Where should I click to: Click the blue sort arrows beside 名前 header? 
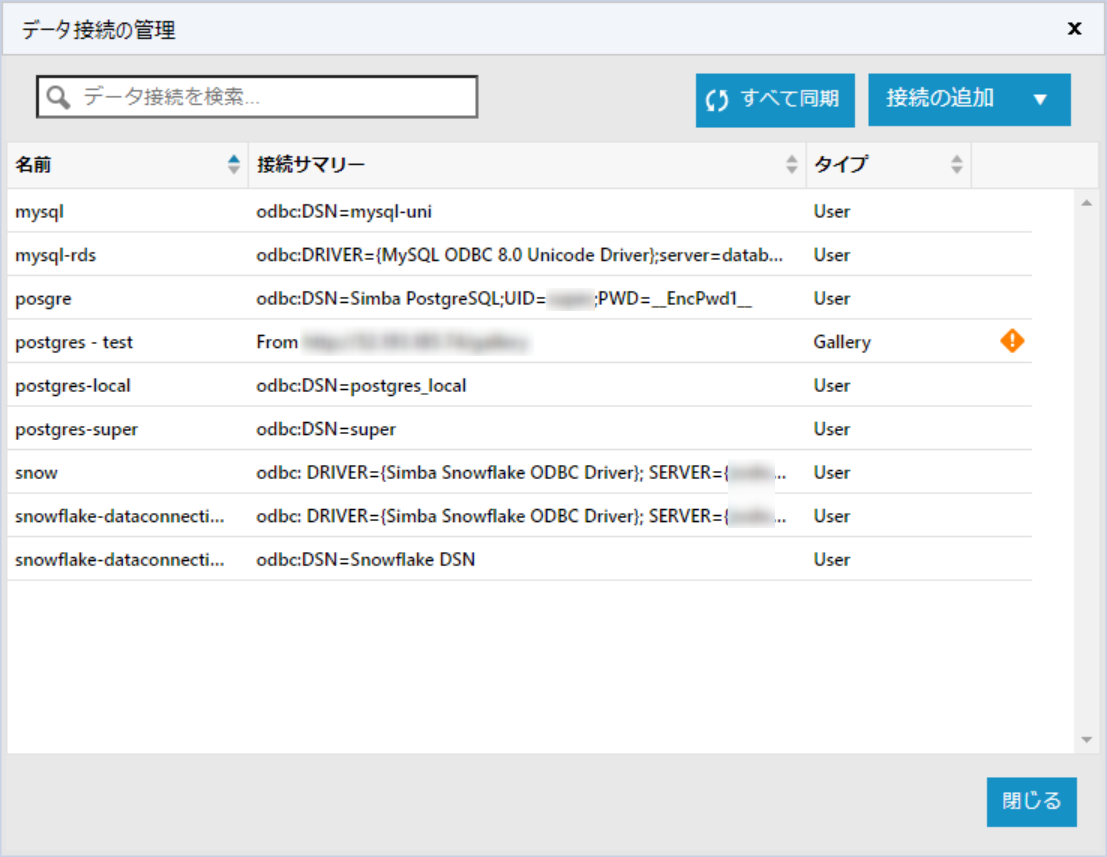232,164
